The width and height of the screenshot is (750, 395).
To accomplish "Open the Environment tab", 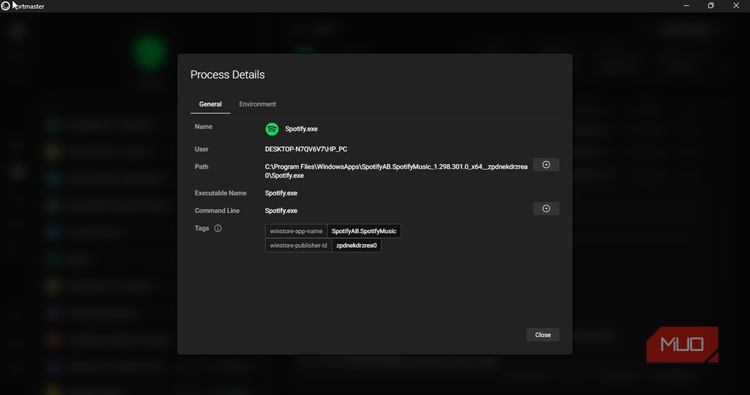I will 257,104.
